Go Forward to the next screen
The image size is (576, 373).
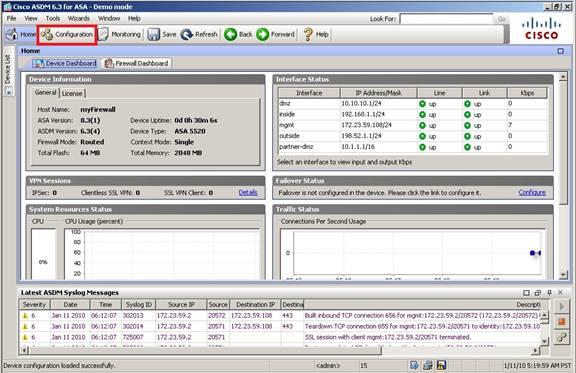[276, 35]
